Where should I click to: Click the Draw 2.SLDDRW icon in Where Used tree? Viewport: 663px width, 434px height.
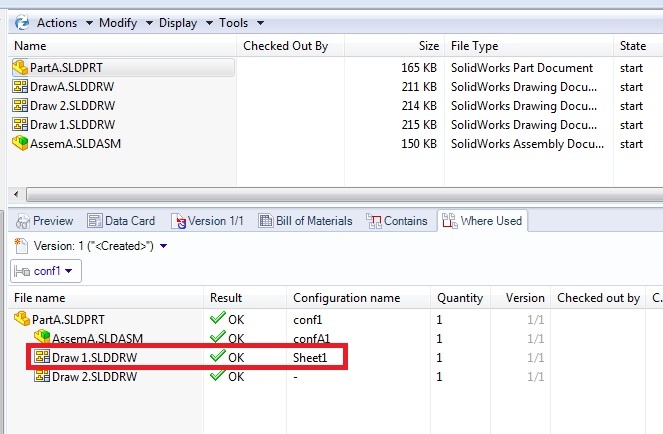pyautogui.click(x=42, y=375)
